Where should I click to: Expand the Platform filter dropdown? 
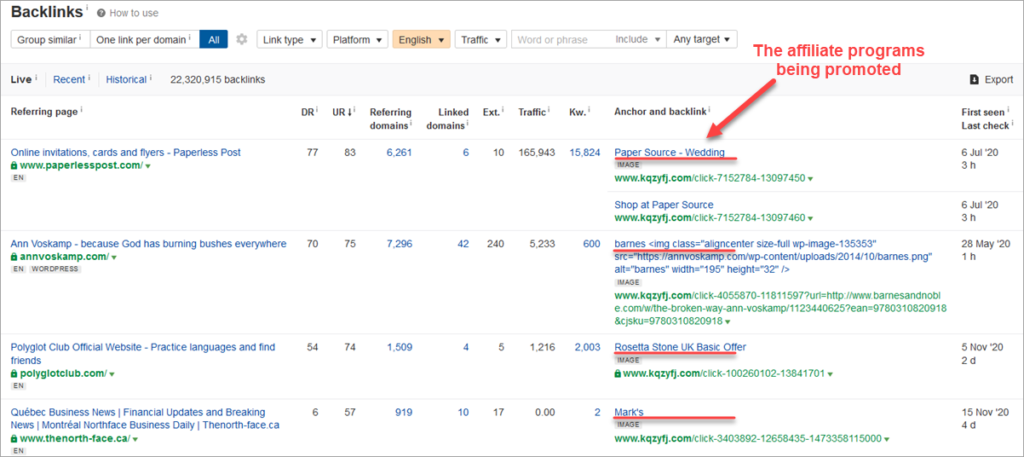[357, 40]
